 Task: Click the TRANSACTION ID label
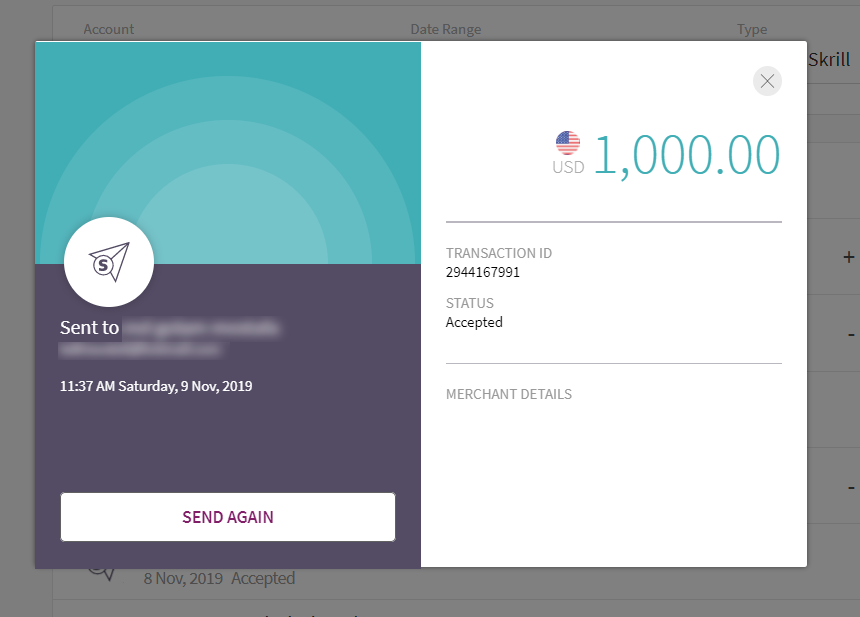point(499,253)
